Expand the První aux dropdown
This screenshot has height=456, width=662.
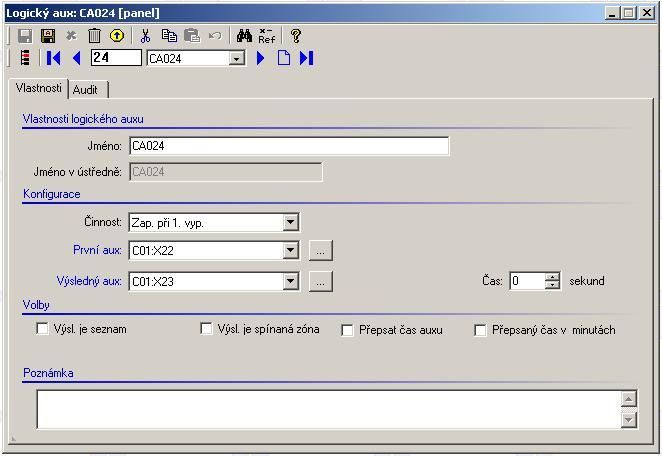click(290, 251)
